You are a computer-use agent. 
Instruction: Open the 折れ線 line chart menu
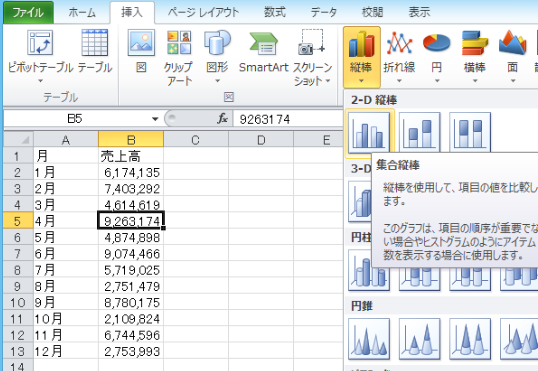pyautogui.click(x=399, y=57)
